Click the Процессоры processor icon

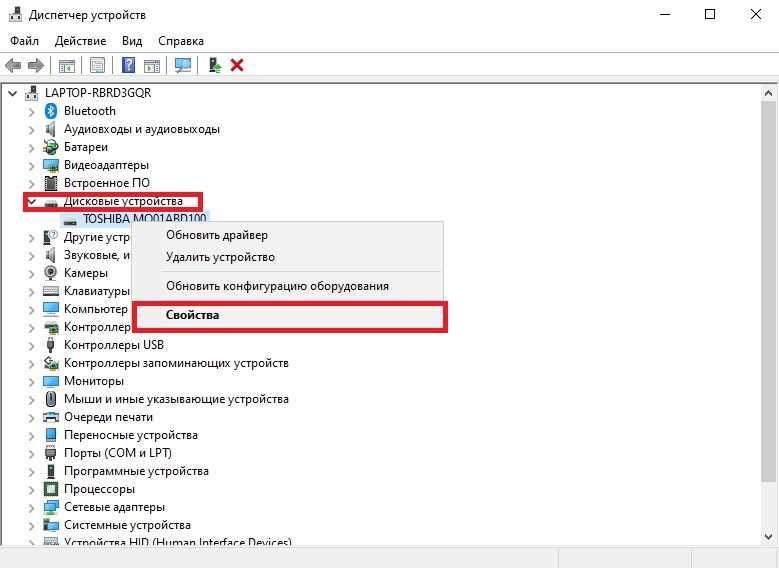(51, 489)
